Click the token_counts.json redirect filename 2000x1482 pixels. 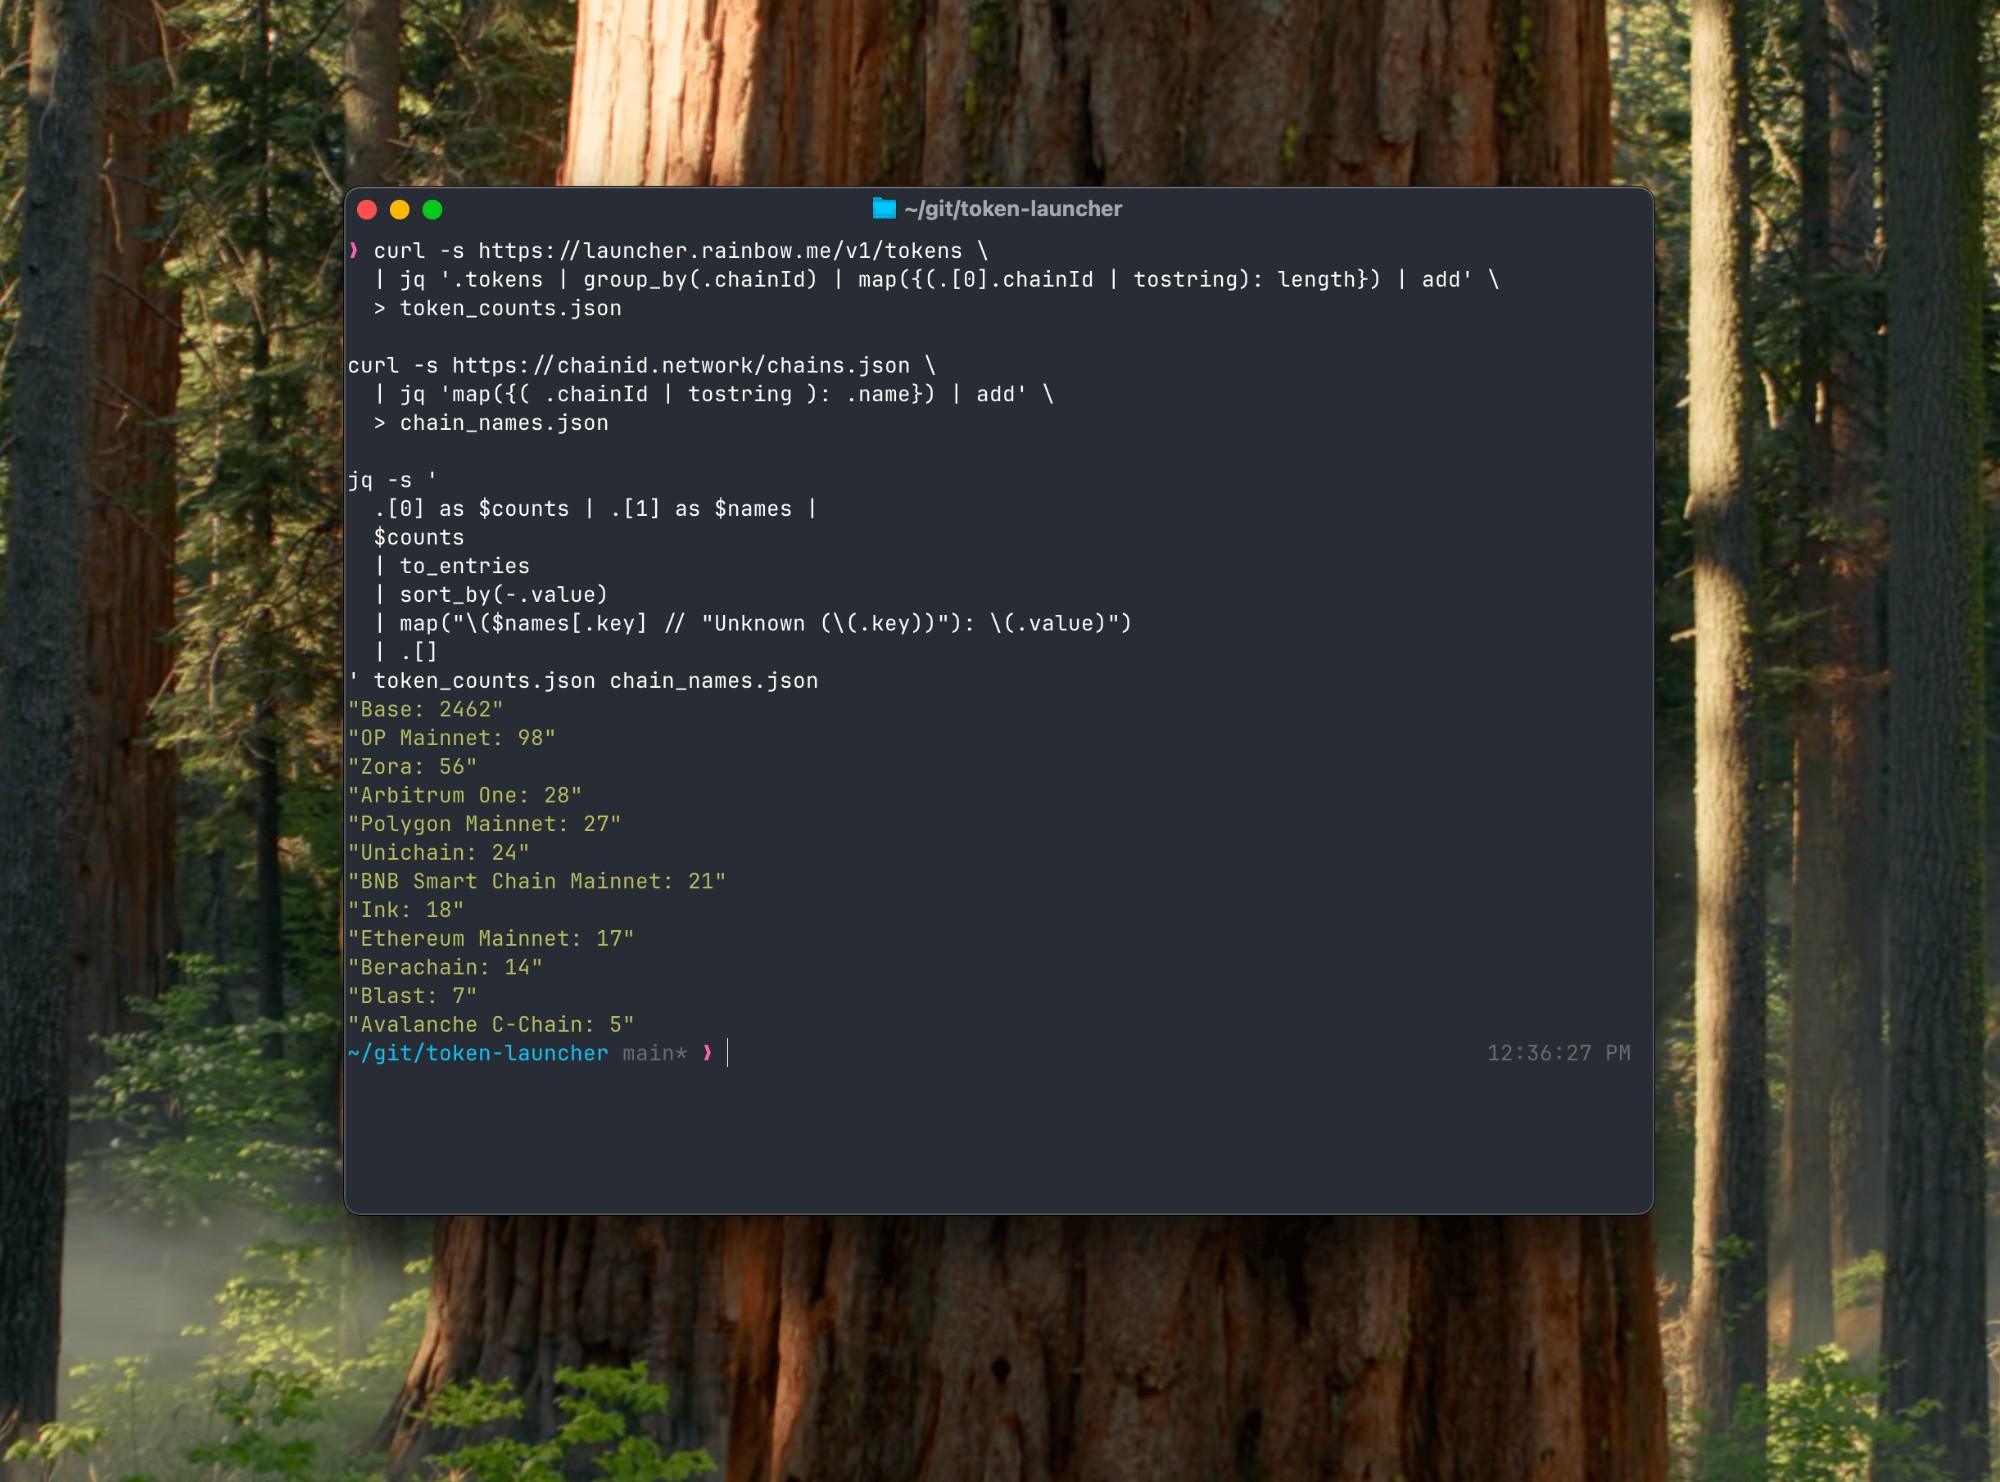tap(511, 309)
